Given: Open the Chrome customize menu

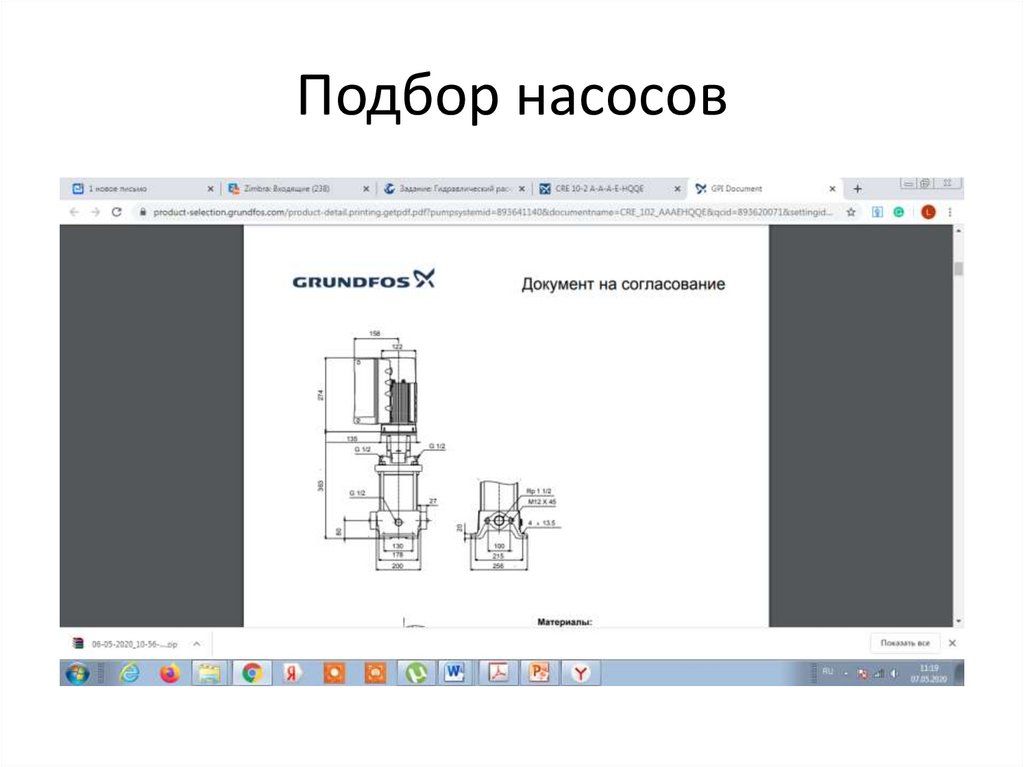Looking at the screenshot, I should tap(950, 212).
